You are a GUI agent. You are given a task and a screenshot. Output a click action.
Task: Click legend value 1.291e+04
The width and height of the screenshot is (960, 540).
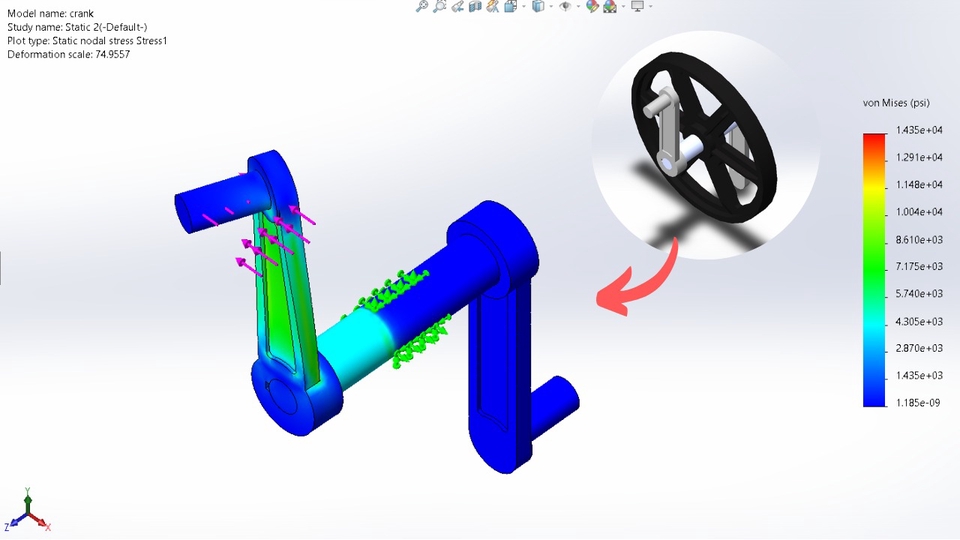point(919,157)
